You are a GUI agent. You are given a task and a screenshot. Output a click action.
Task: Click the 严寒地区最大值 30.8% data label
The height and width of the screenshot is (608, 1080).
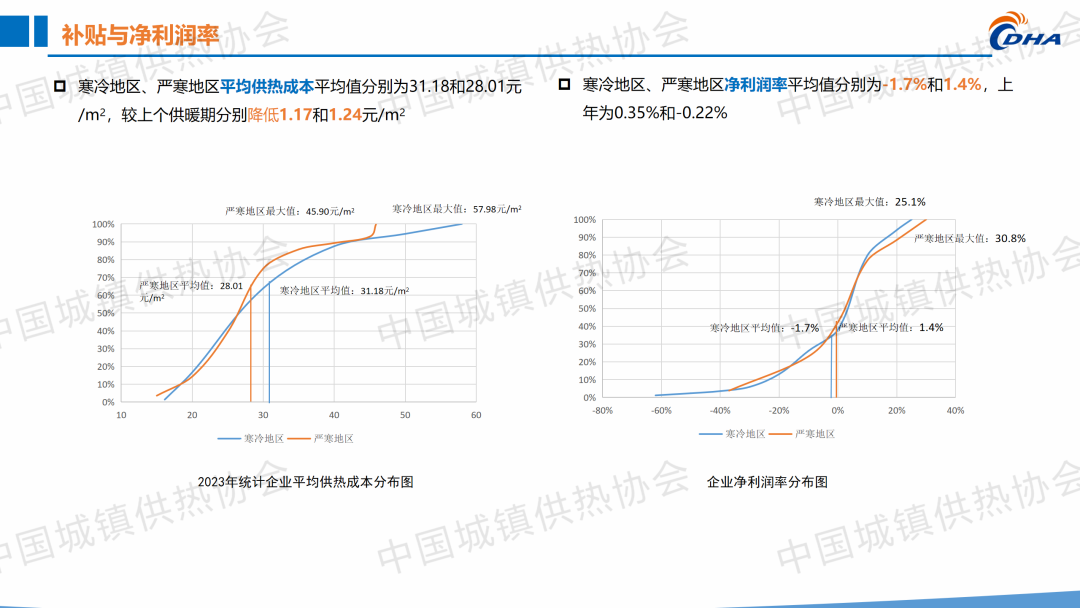click(x=970, y=238)
